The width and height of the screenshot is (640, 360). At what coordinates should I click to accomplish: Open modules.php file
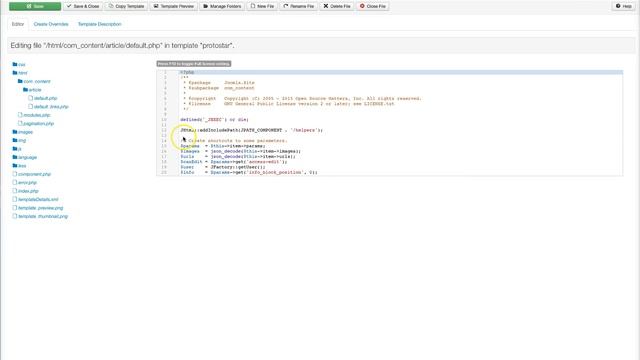point(34,115)
